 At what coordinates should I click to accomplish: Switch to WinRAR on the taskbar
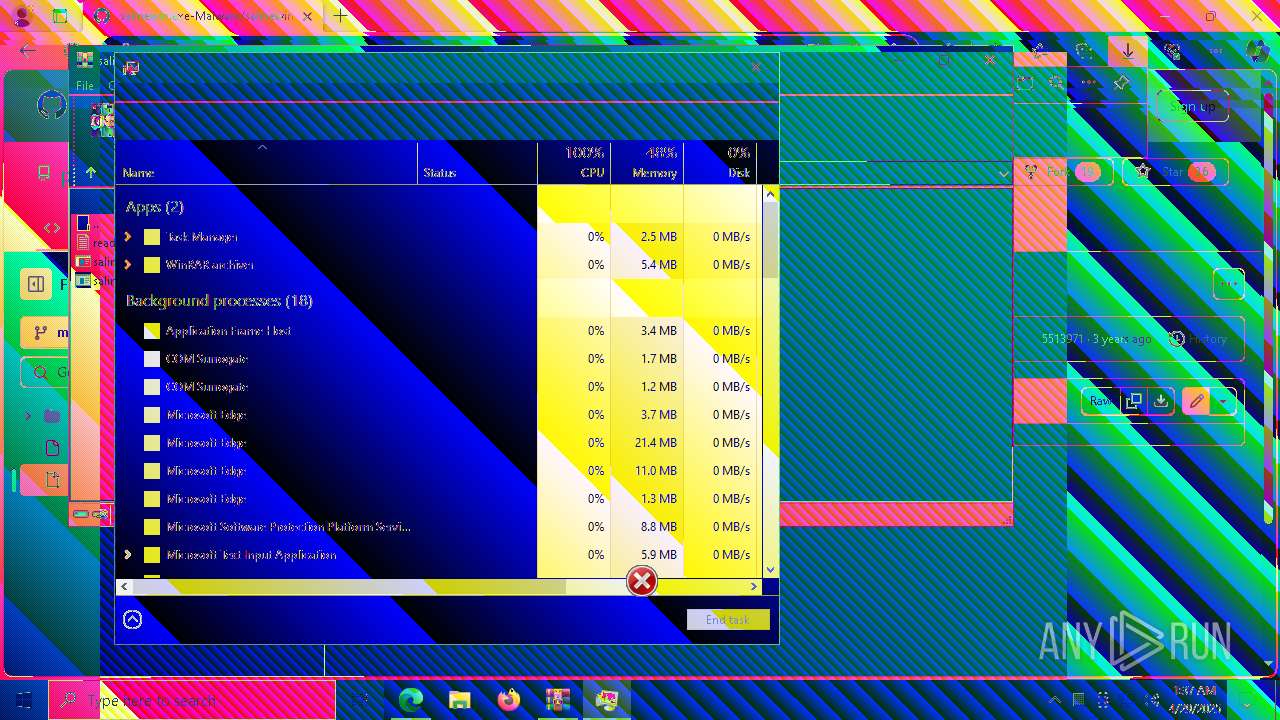click(557, 700)
